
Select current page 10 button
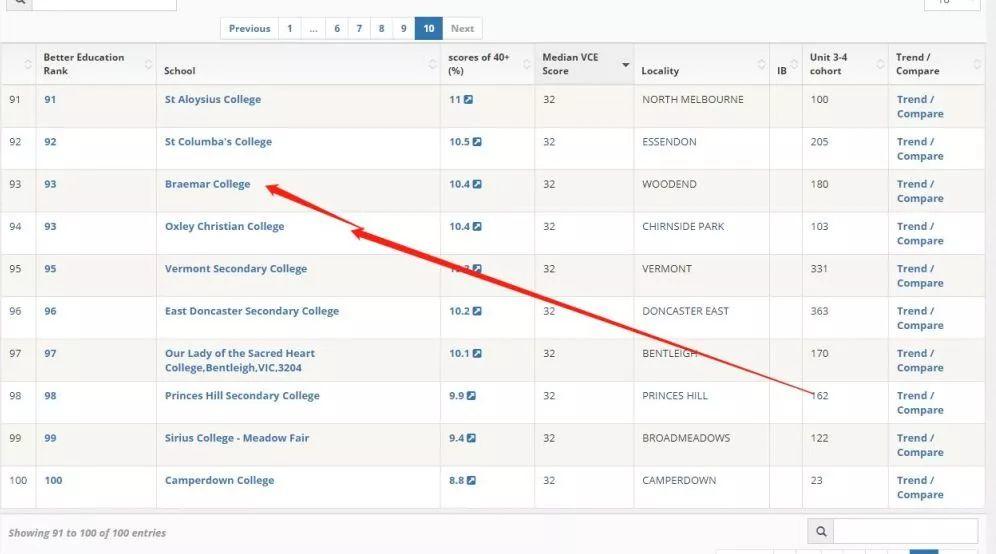[x=429, y=29]
